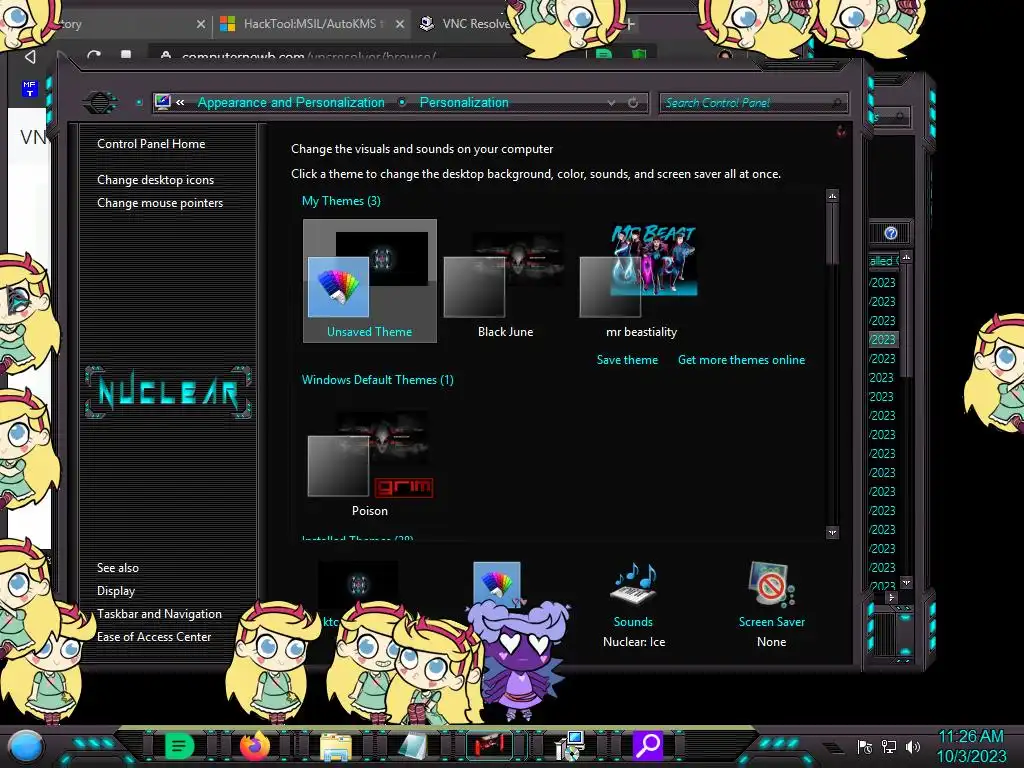Open Control Panel Home link
This screenshot has width=1024, height=768.
(x=151, y=144)
